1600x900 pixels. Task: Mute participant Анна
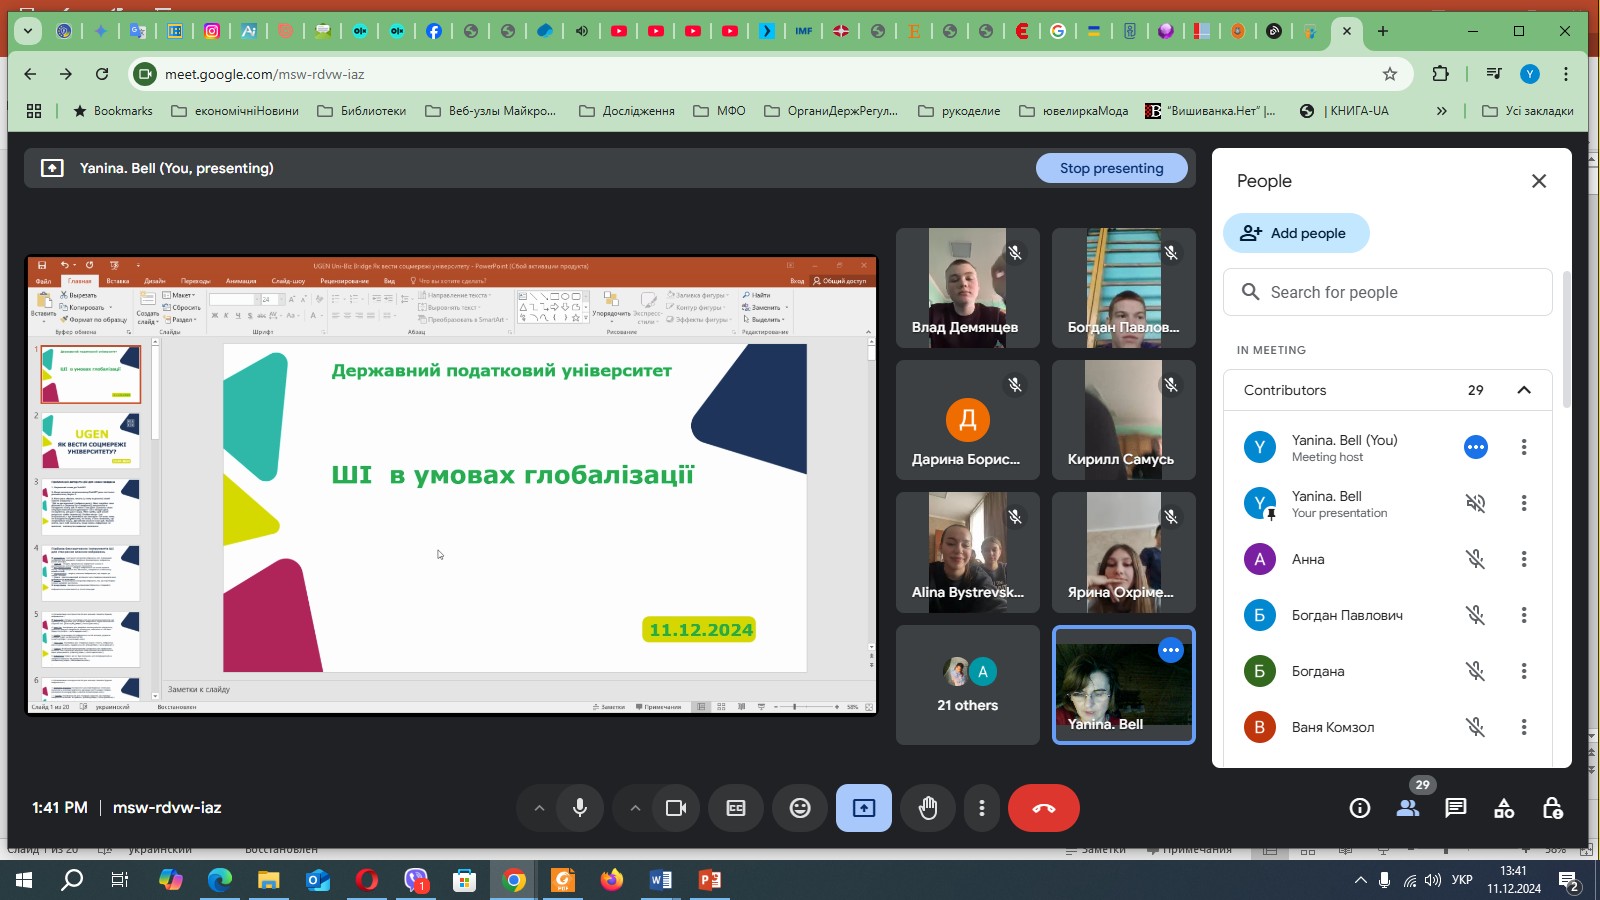(1476, 559)
